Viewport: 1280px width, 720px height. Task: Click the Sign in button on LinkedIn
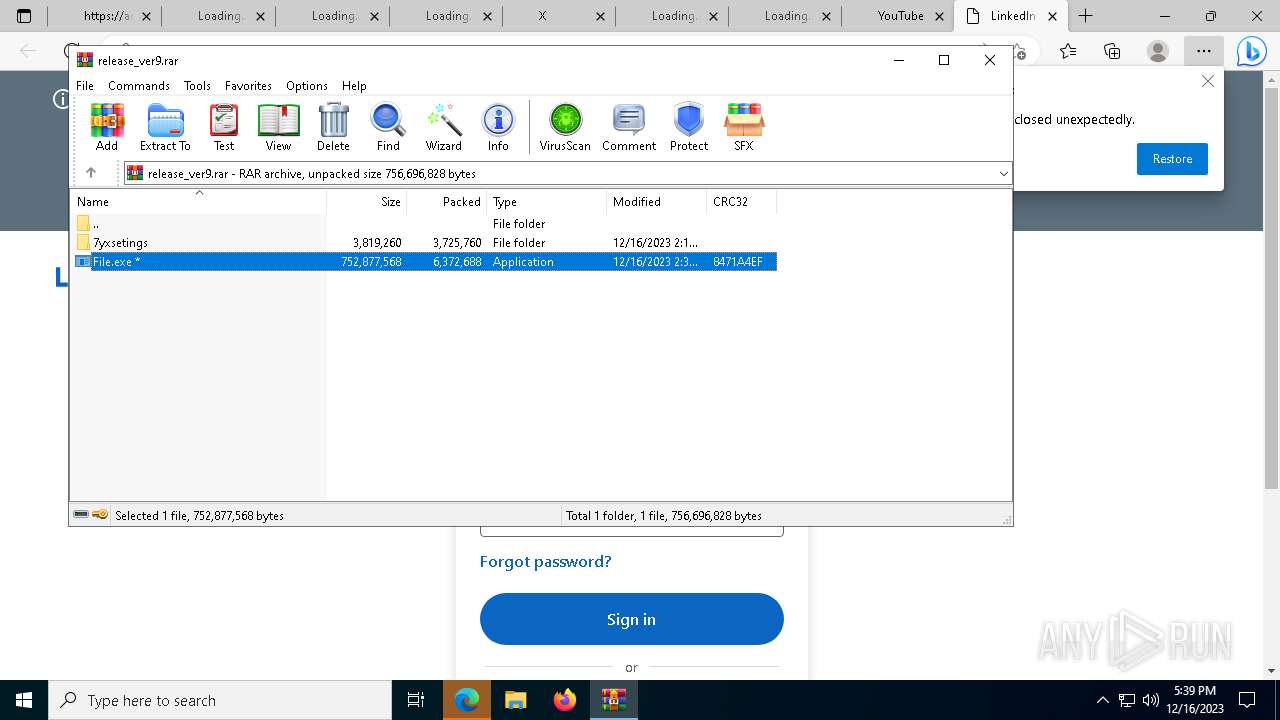tap(631, 619)
